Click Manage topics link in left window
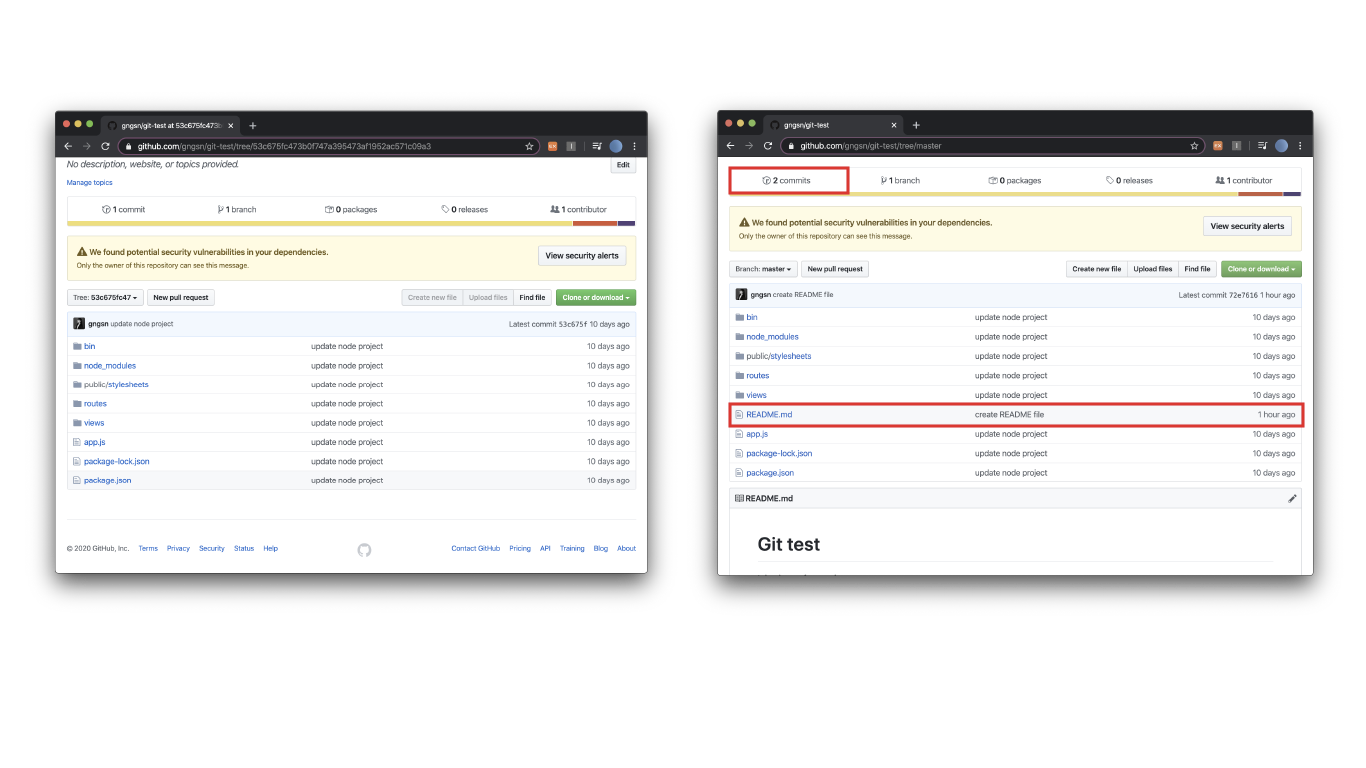Viewport: 1366px width, 768px height. (x=89, y=183)
